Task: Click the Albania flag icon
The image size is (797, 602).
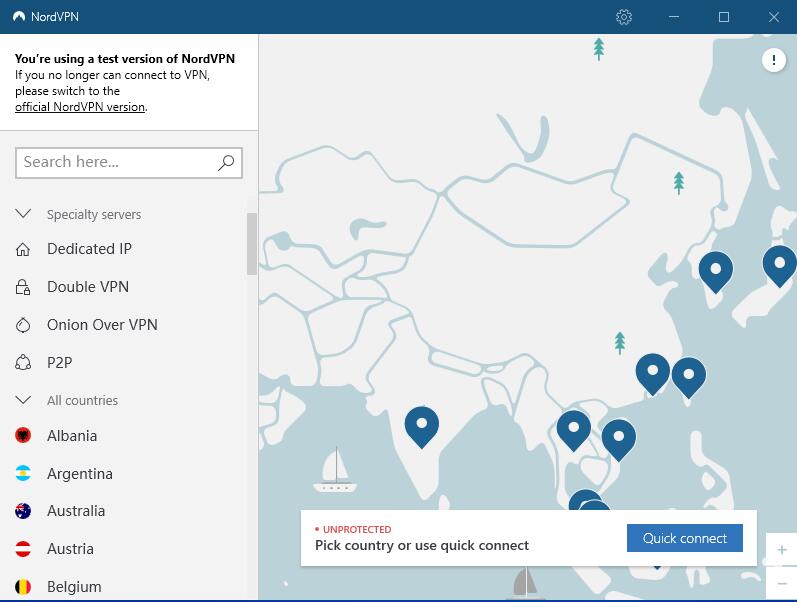Action: 23,435
